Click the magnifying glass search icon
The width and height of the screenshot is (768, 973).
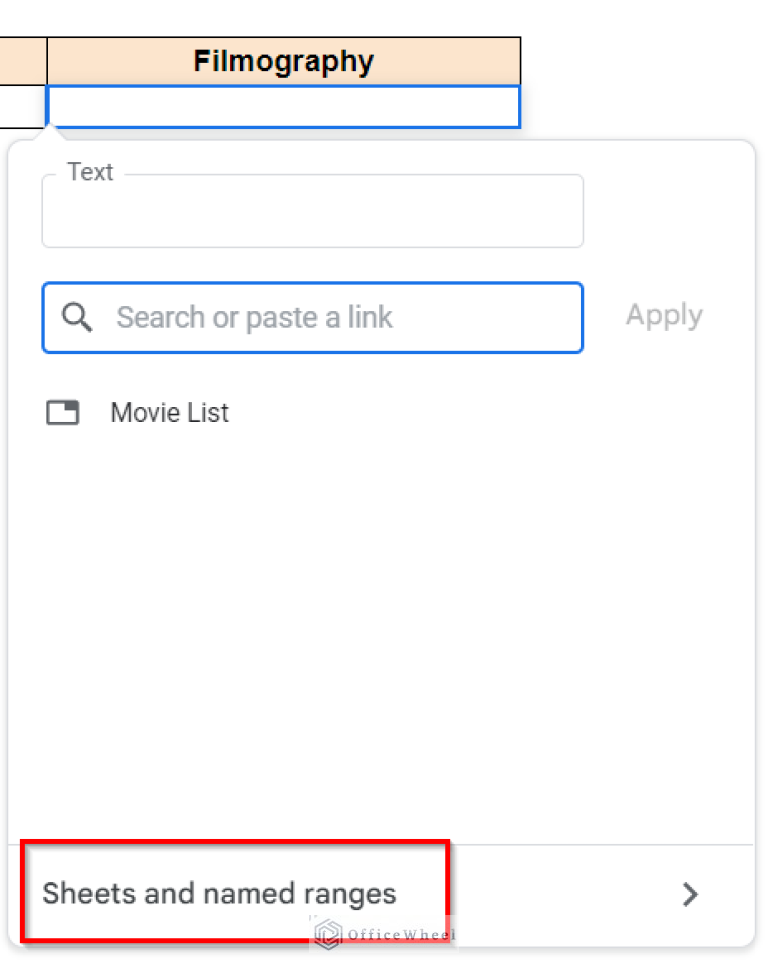tap(76, 317)
